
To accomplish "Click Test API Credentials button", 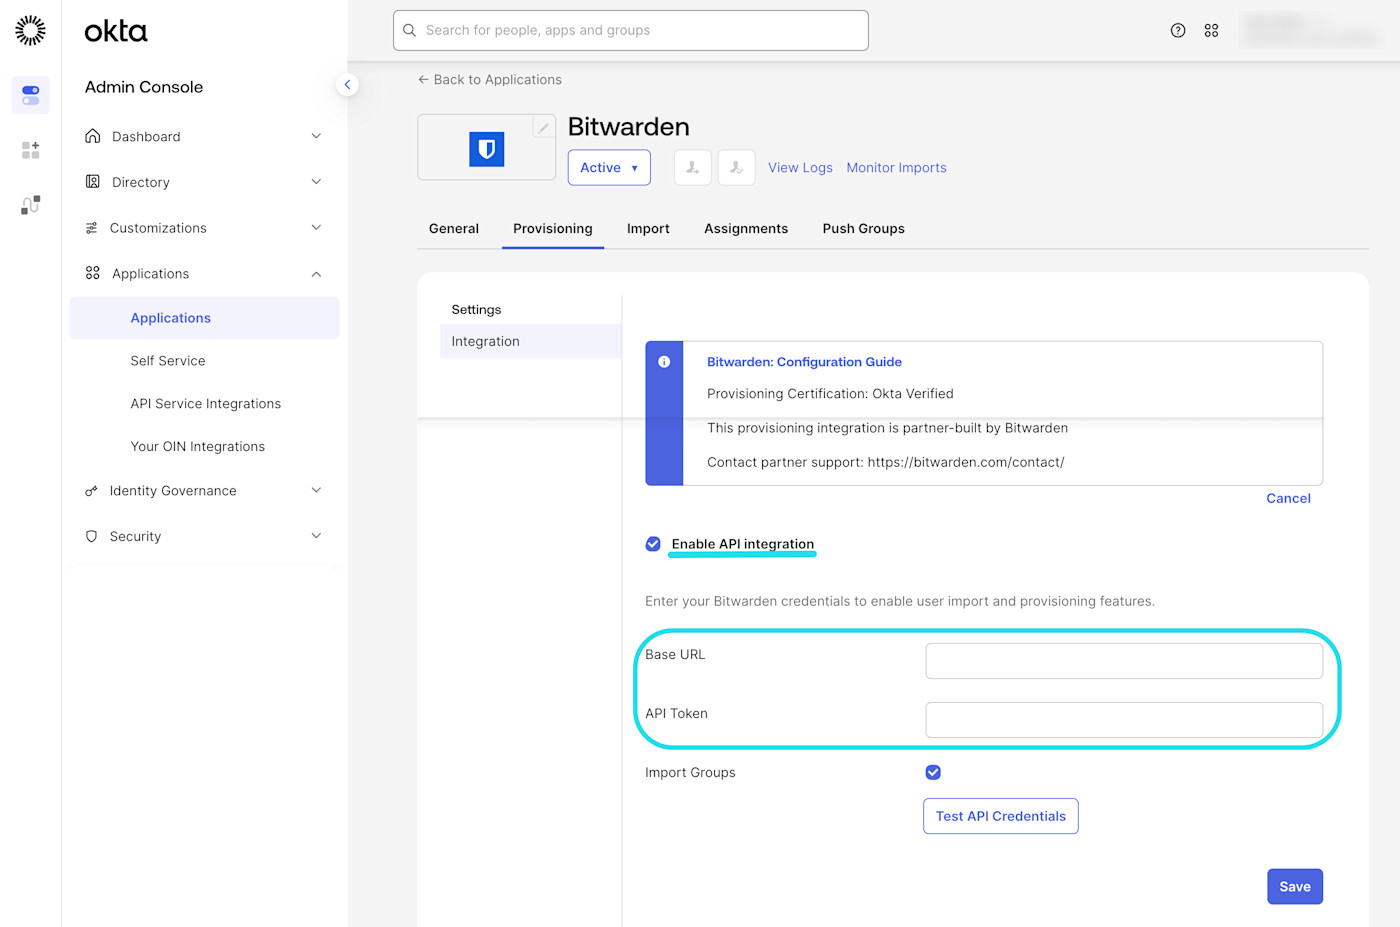I will pos(1001,816).
